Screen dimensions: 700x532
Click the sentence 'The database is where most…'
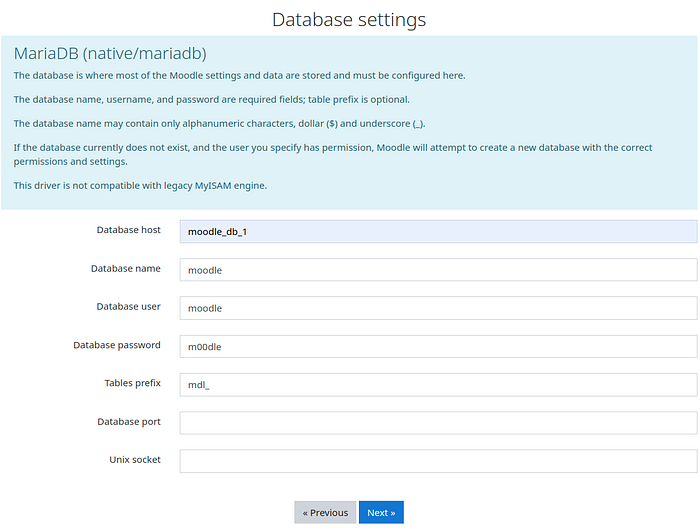tap(239, 75)
